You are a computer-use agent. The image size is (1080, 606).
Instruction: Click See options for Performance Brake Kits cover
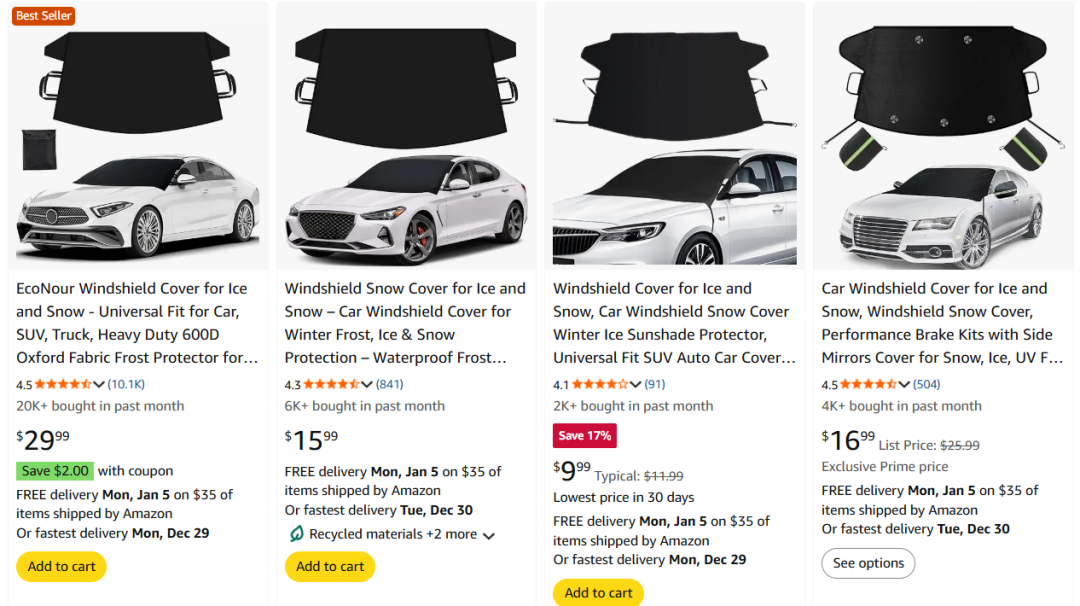(x=868, y=563)
